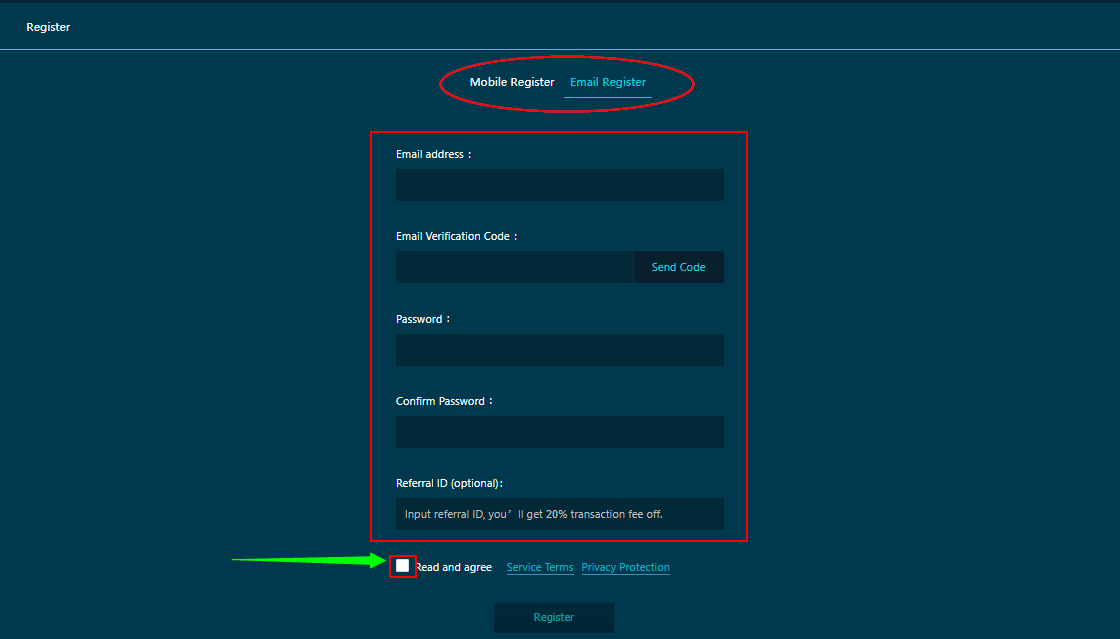The width and height of the screenshot is (1120, 639).
Task: Focus the Email Verification Code field
Action: 514,267
